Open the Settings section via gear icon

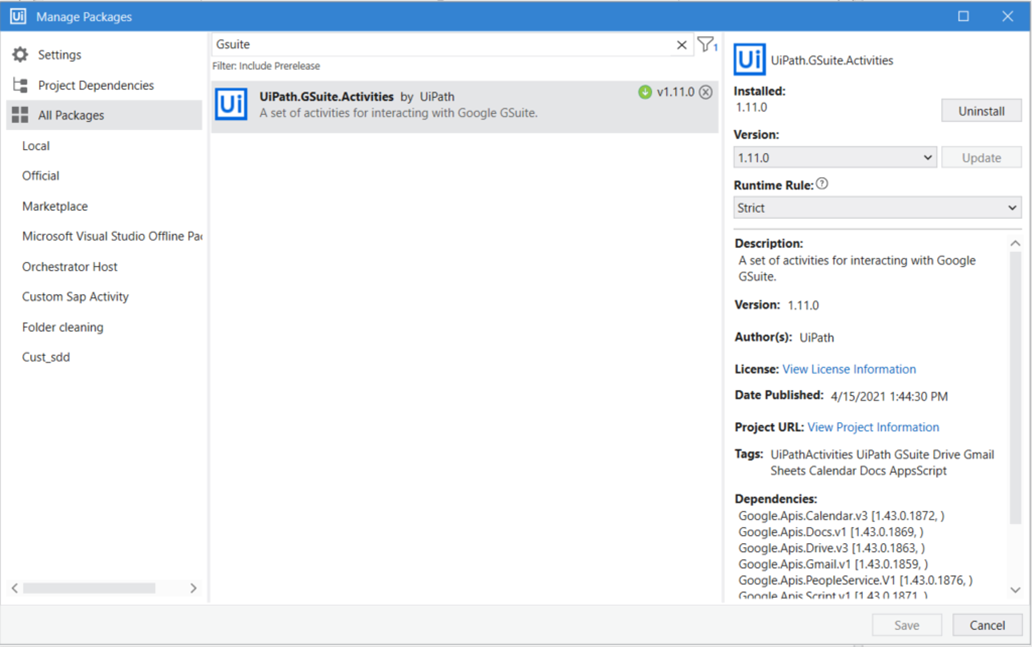click(x=22, y=54)
